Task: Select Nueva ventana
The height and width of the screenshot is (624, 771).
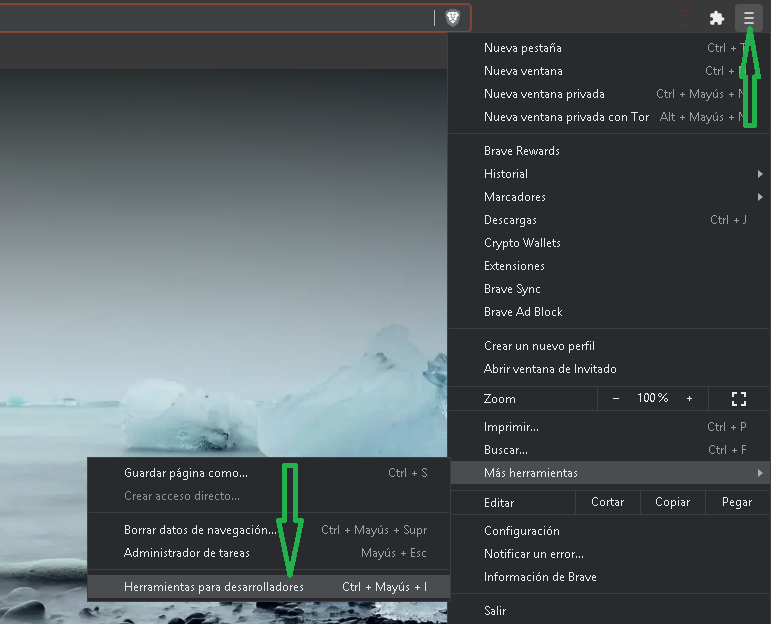Action: click(609, 71)
